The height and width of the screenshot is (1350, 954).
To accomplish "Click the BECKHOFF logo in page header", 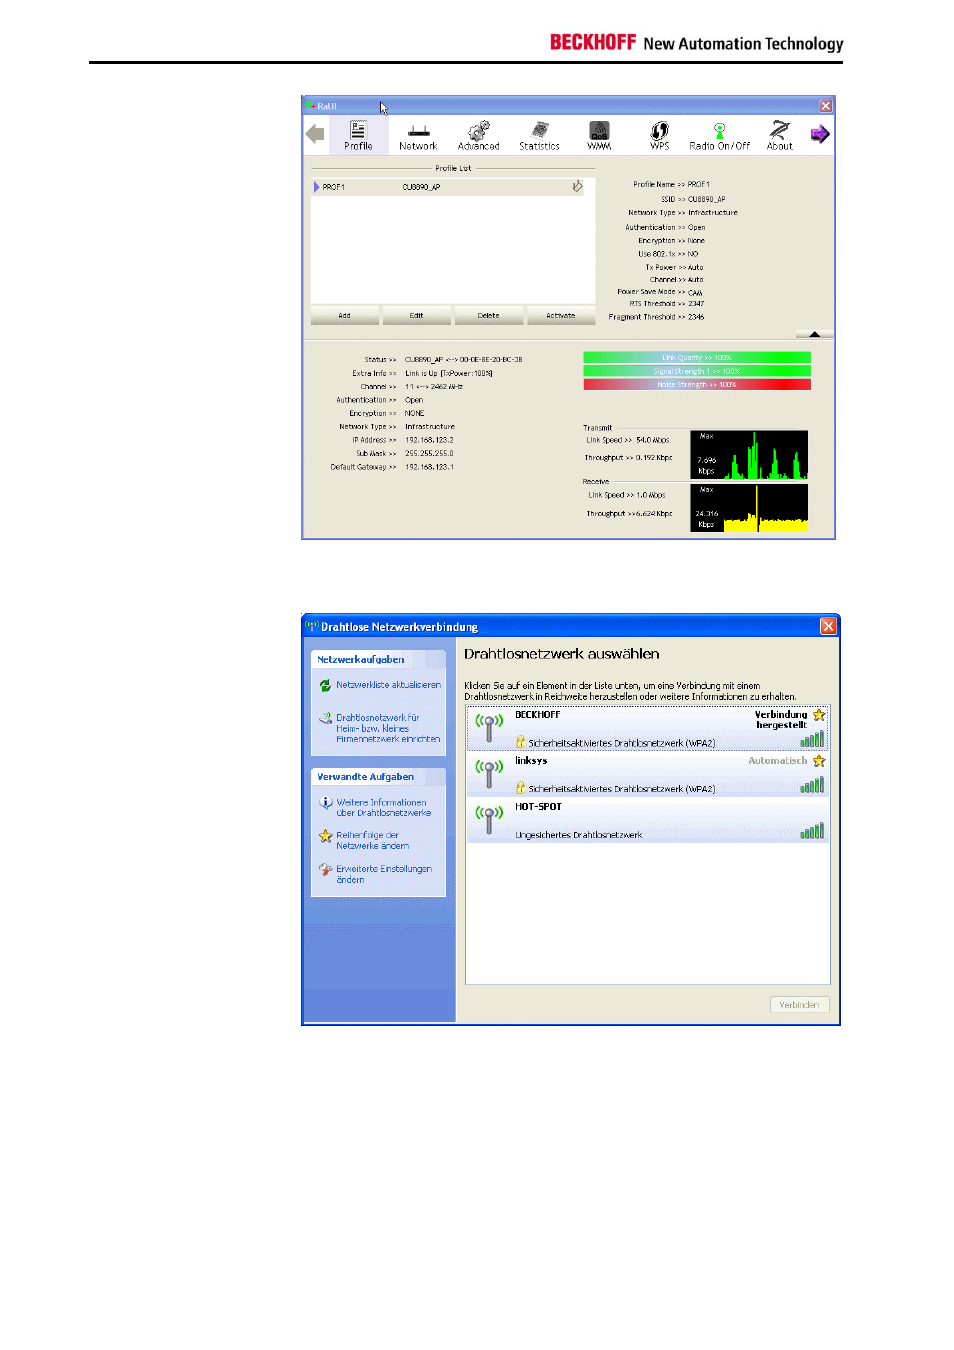I will point(593,42).
